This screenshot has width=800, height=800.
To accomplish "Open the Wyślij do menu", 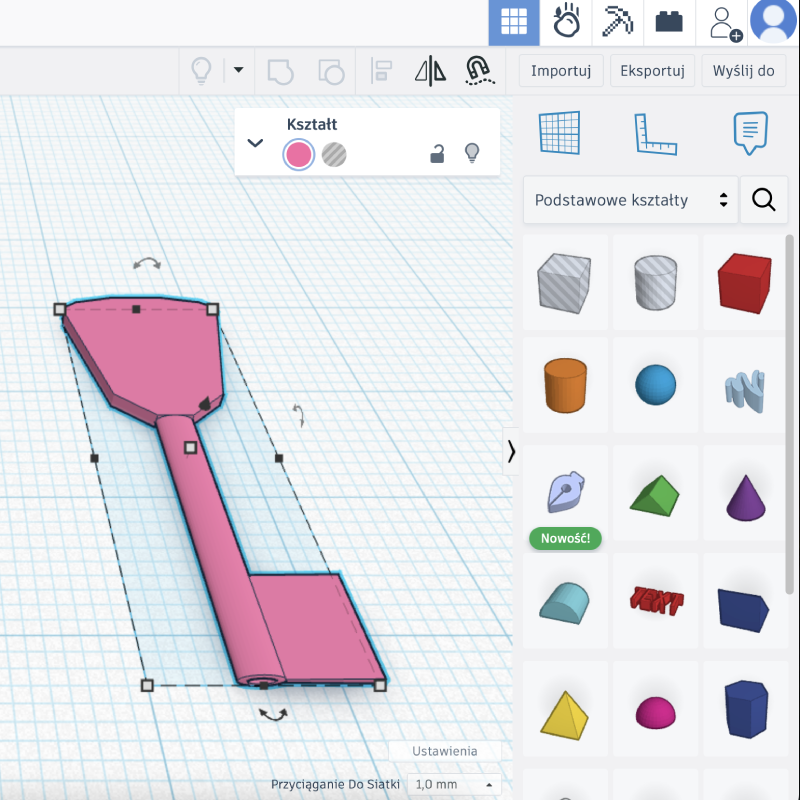I will tap(743, 71).
